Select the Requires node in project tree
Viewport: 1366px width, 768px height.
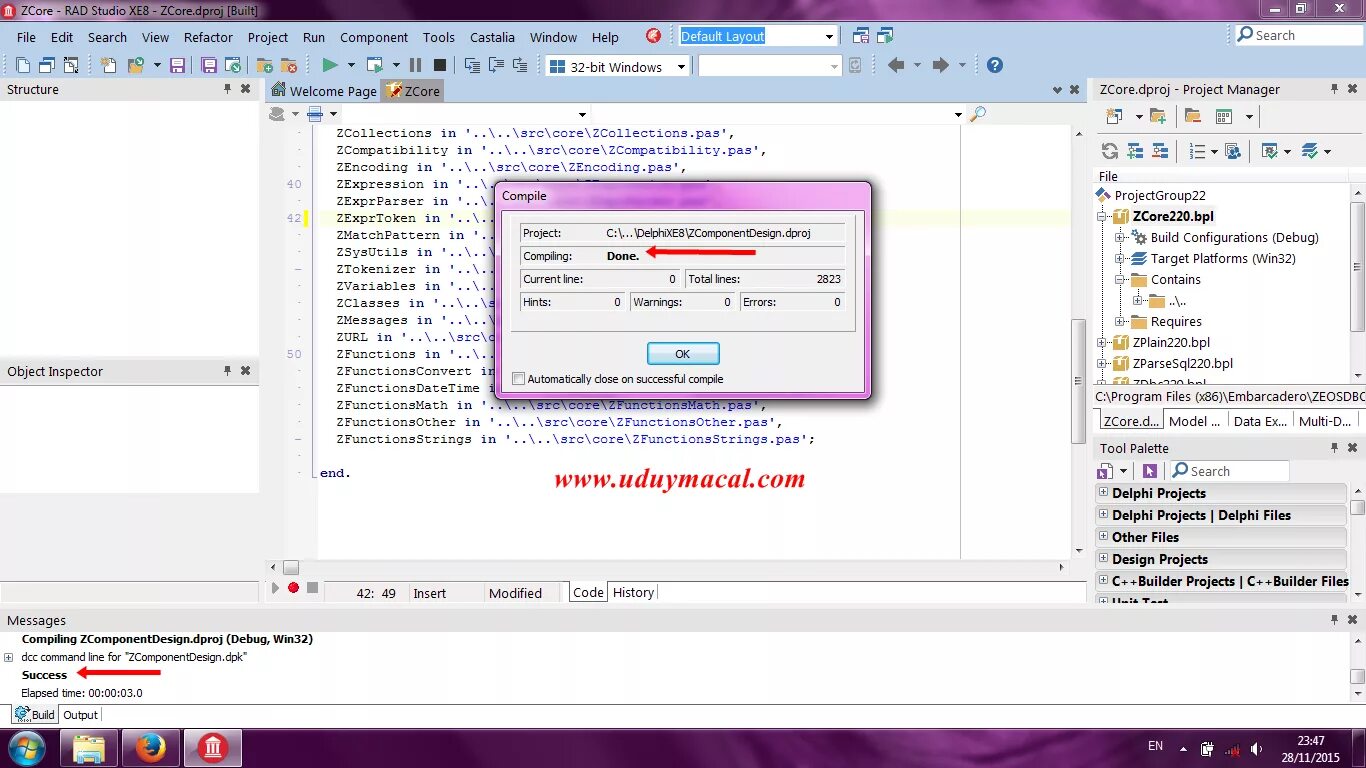[x=1176, y=321]
